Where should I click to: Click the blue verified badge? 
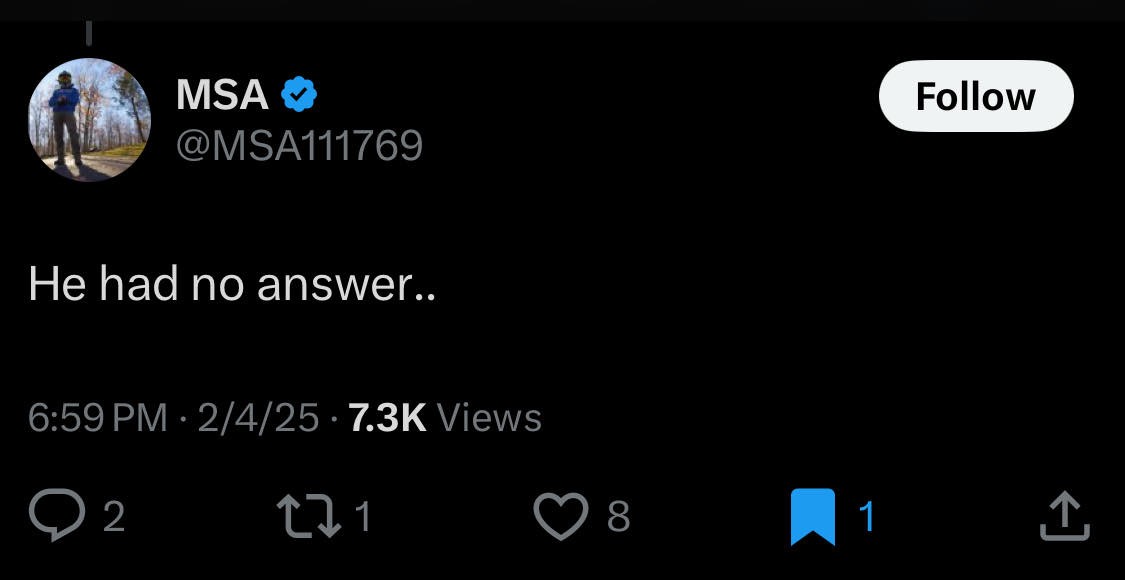tap(298, 96)
